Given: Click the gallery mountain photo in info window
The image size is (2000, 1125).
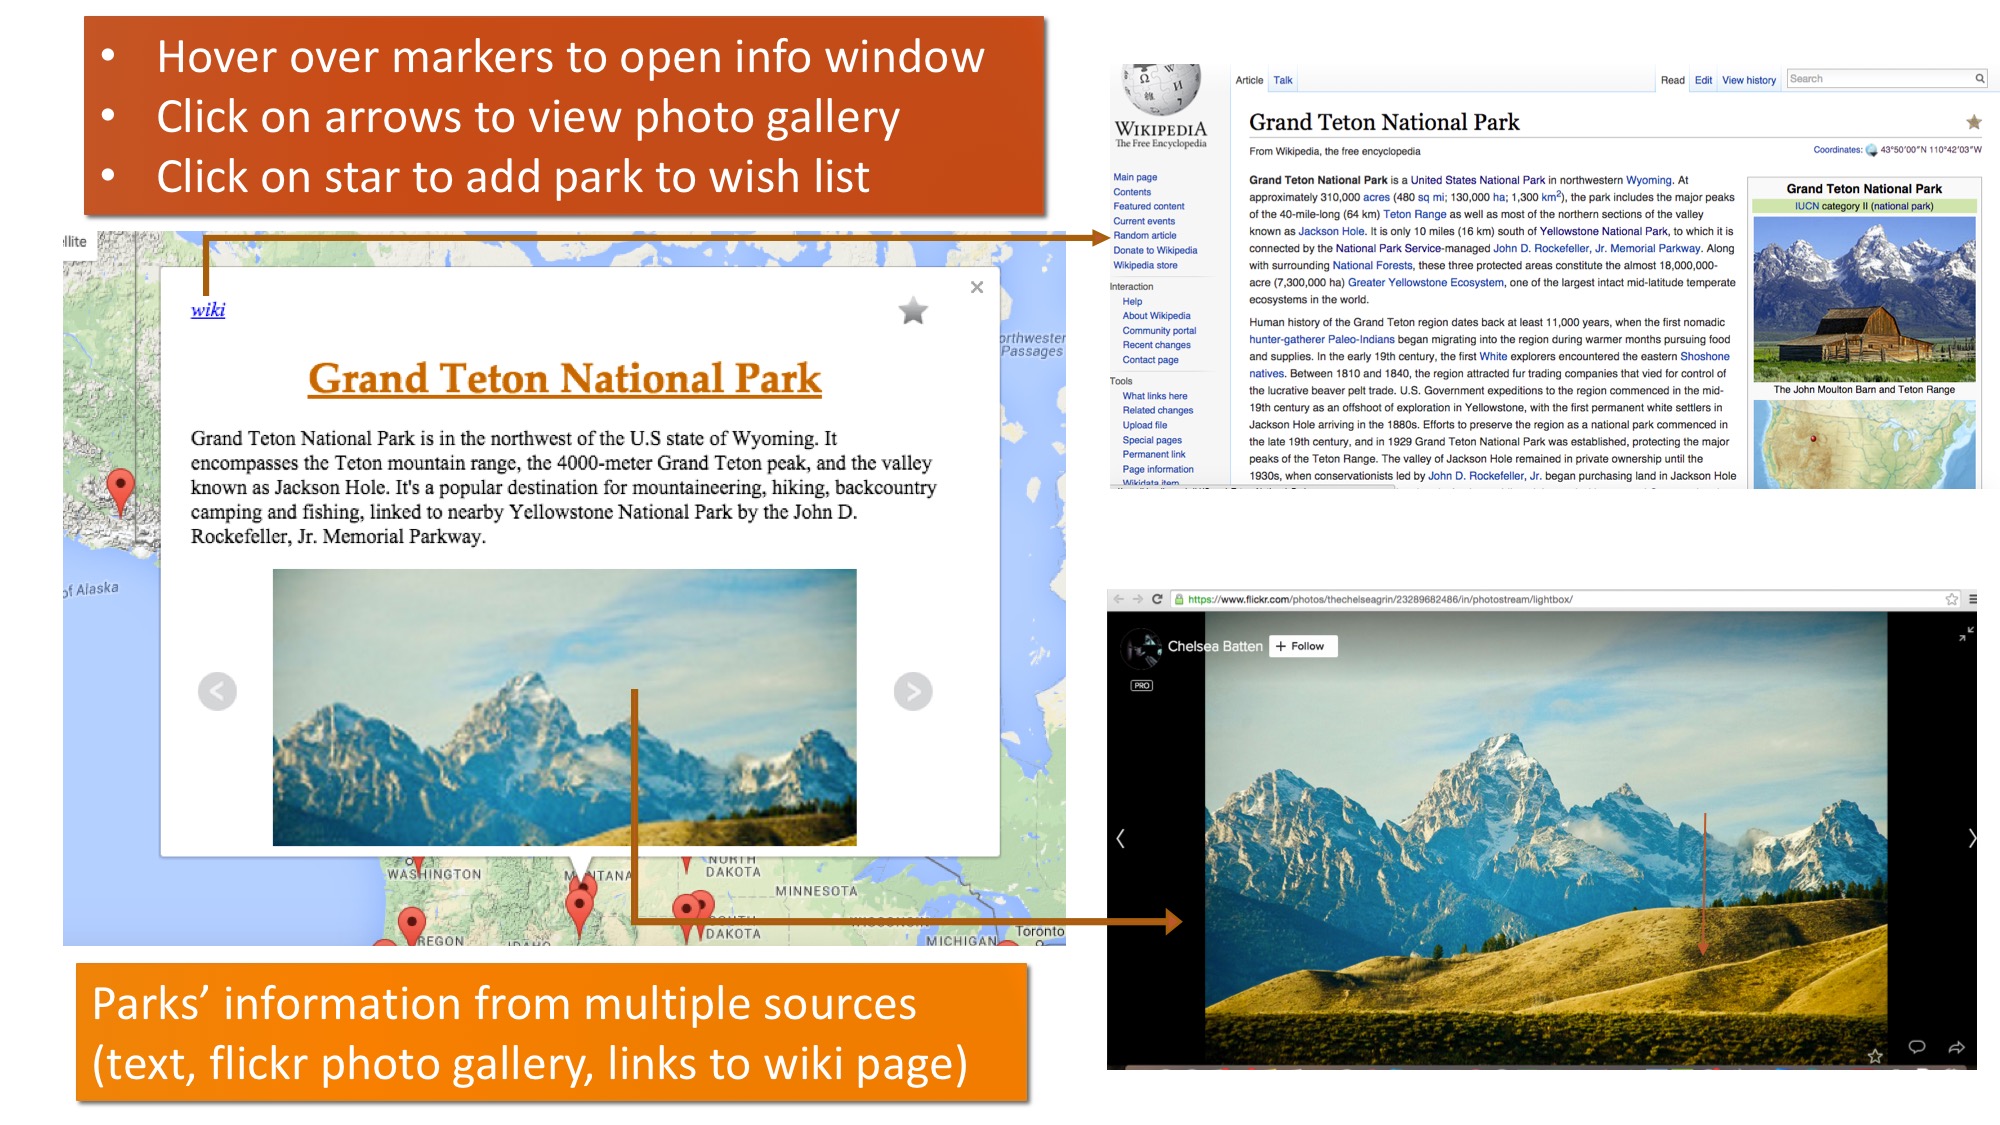Looking at the screenshot, I should [x=565, y=707].
